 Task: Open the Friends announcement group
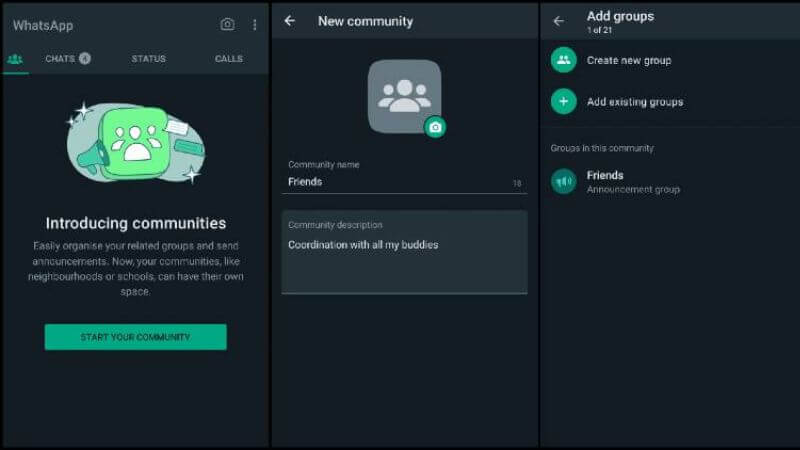pos(632,182)
